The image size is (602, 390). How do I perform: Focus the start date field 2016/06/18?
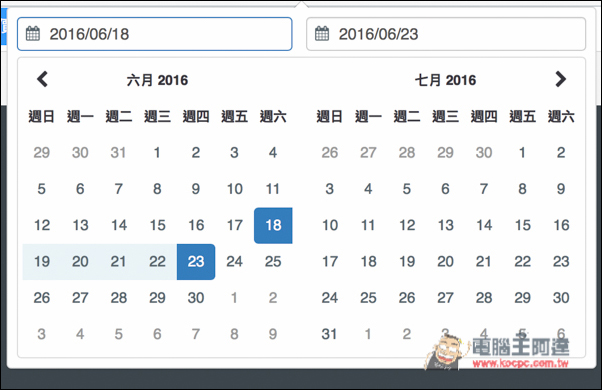tap(155, 34)
